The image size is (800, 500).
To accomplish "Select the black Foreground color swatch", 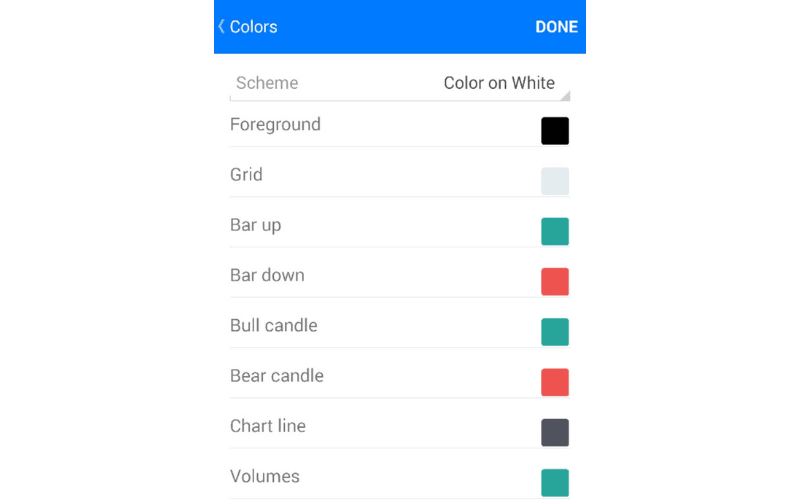I will pyautogui.click(x=555, y=131).
